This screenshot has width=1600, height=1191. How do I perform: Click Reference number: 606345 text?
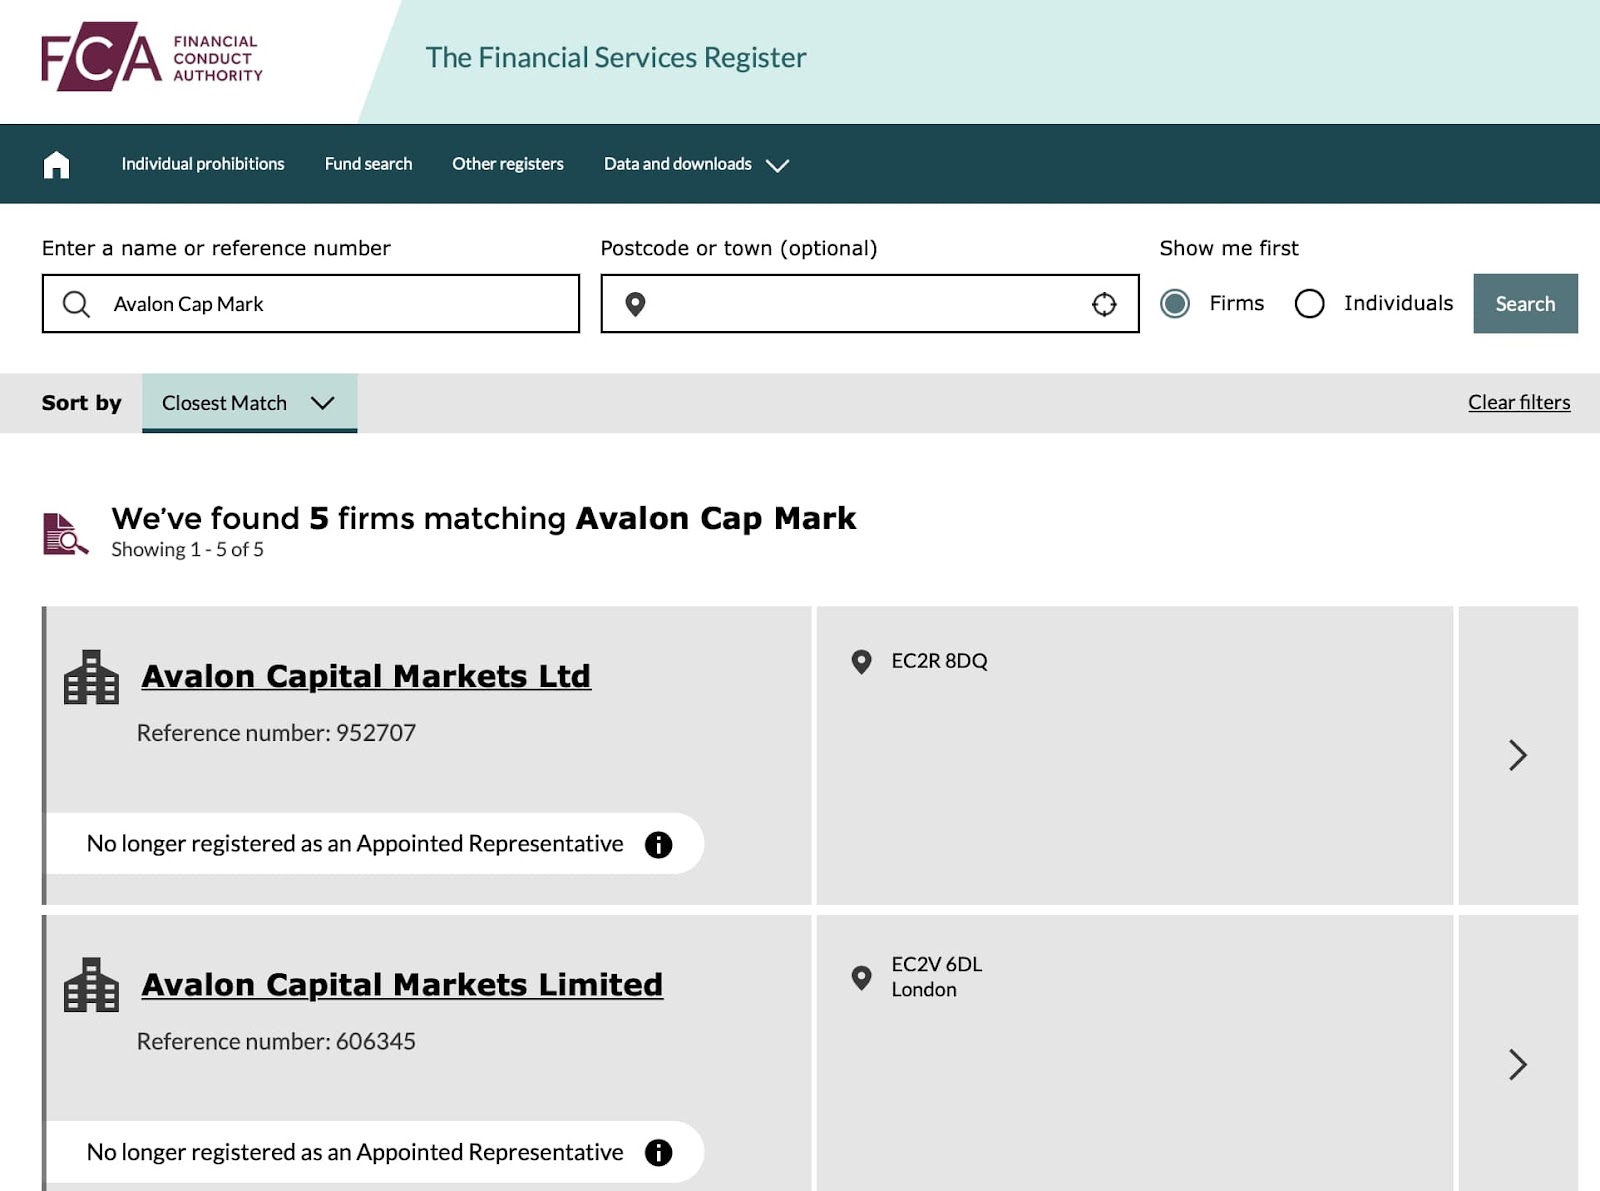[x=276, y=1041]
